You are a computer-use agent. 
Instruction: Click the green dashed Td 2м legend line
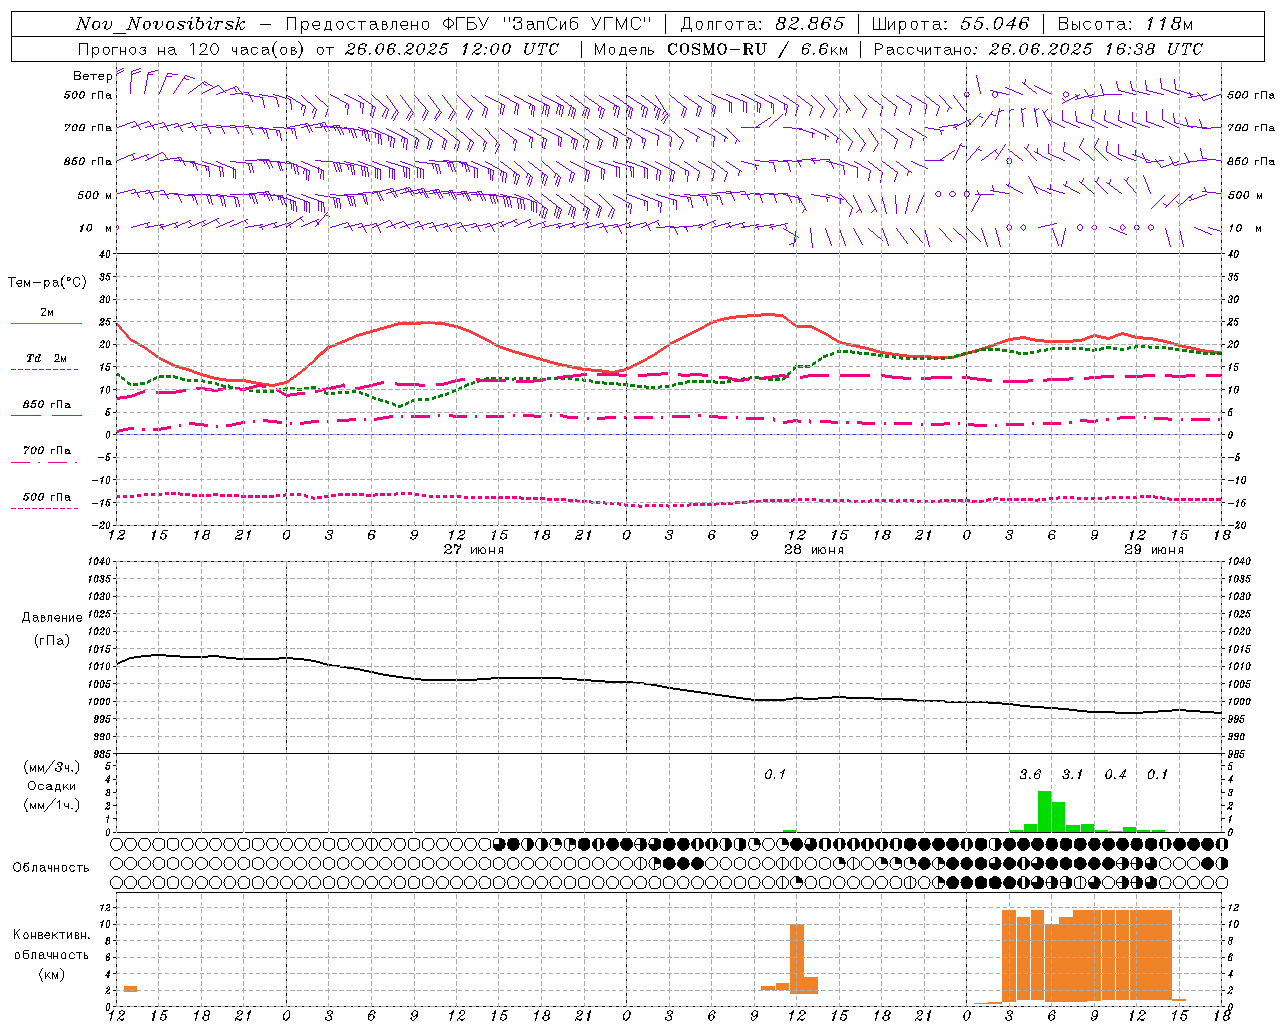(x=44, y=370)
